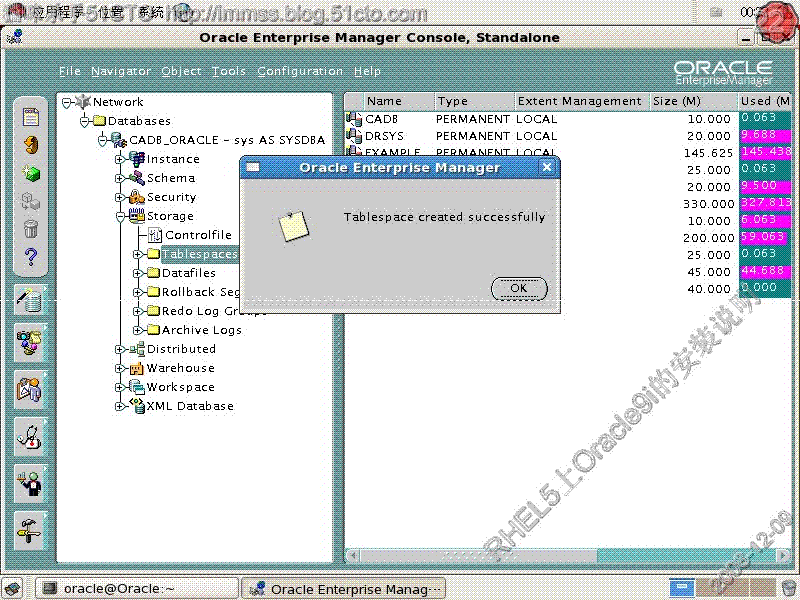Select the Controlfile tree item
This screenshot has height=600, width=800.
coord(198,235)
